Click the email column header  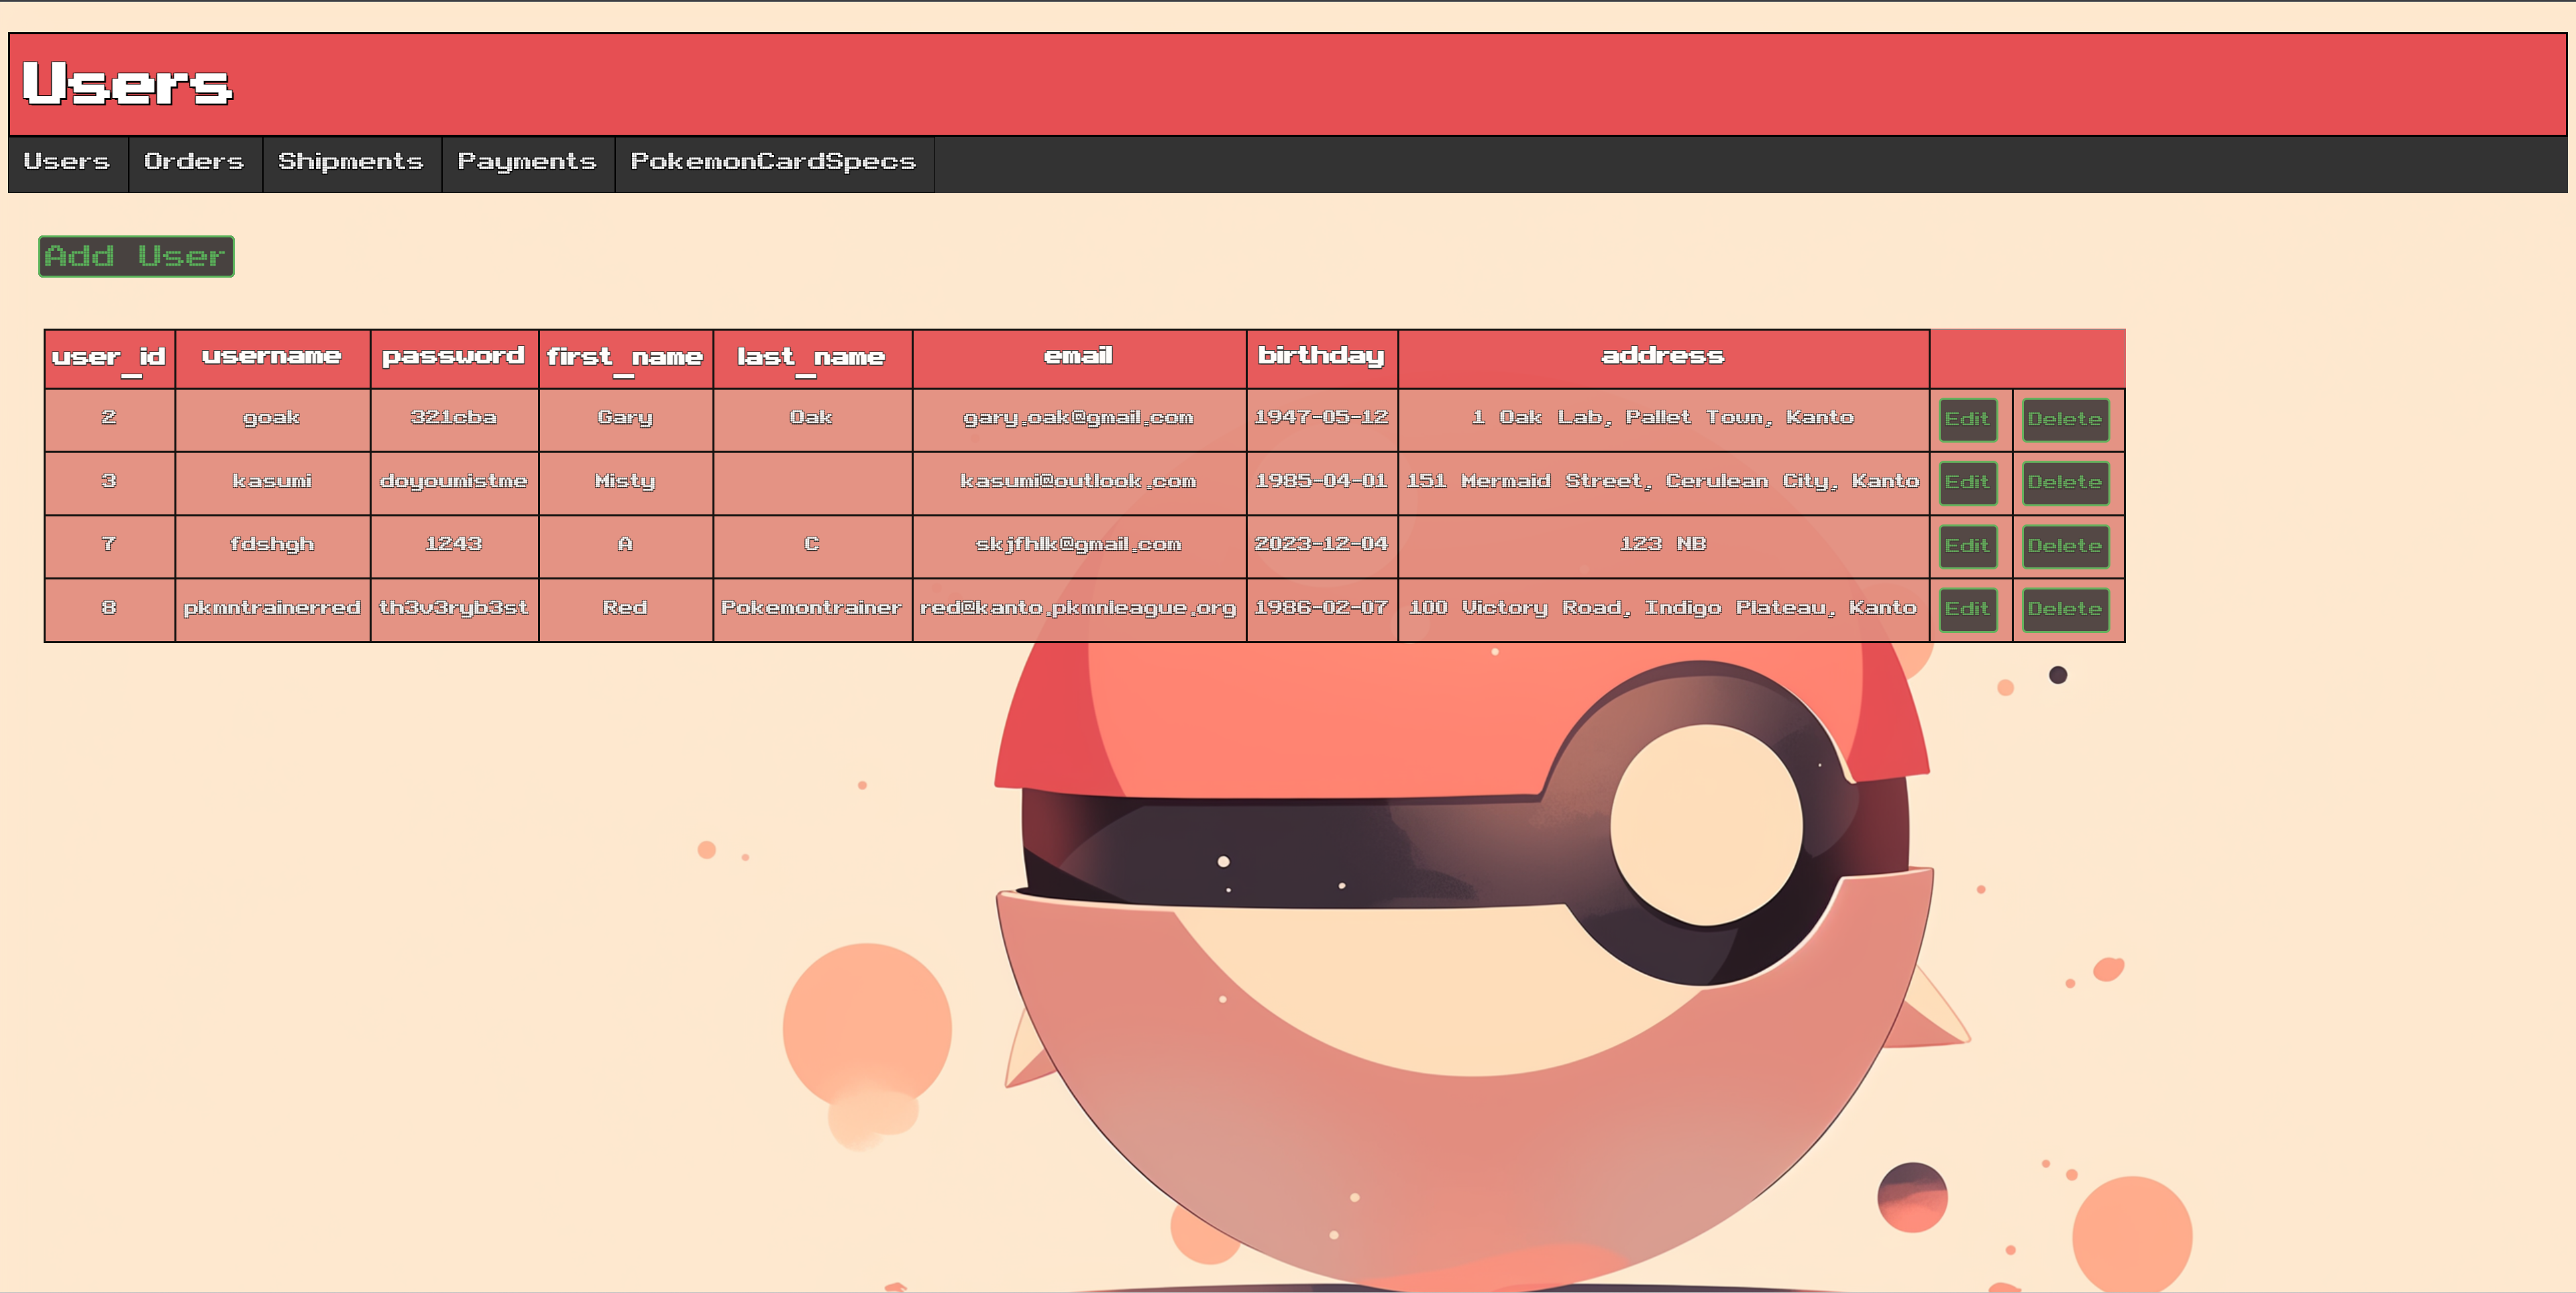(1079, 358)
